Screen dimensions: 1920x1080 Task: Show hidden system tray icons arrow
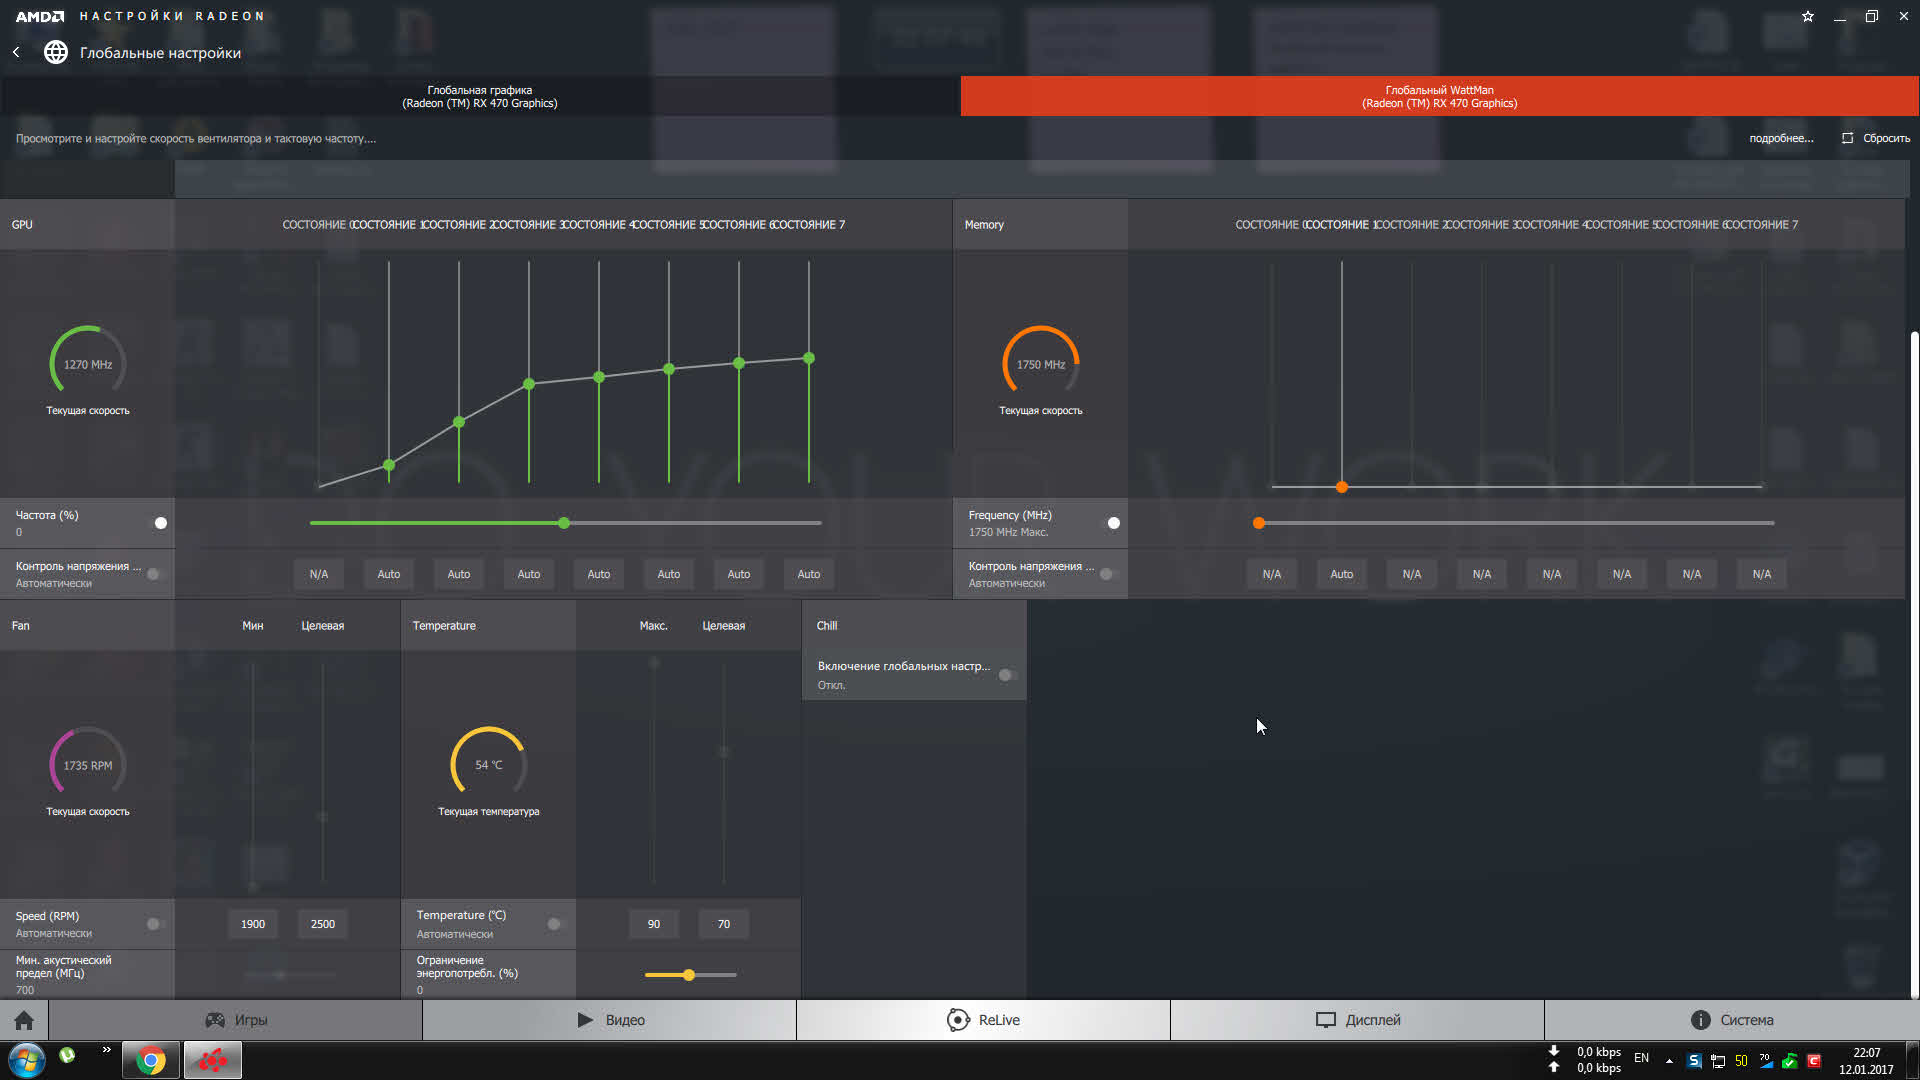(1669, 1060)
